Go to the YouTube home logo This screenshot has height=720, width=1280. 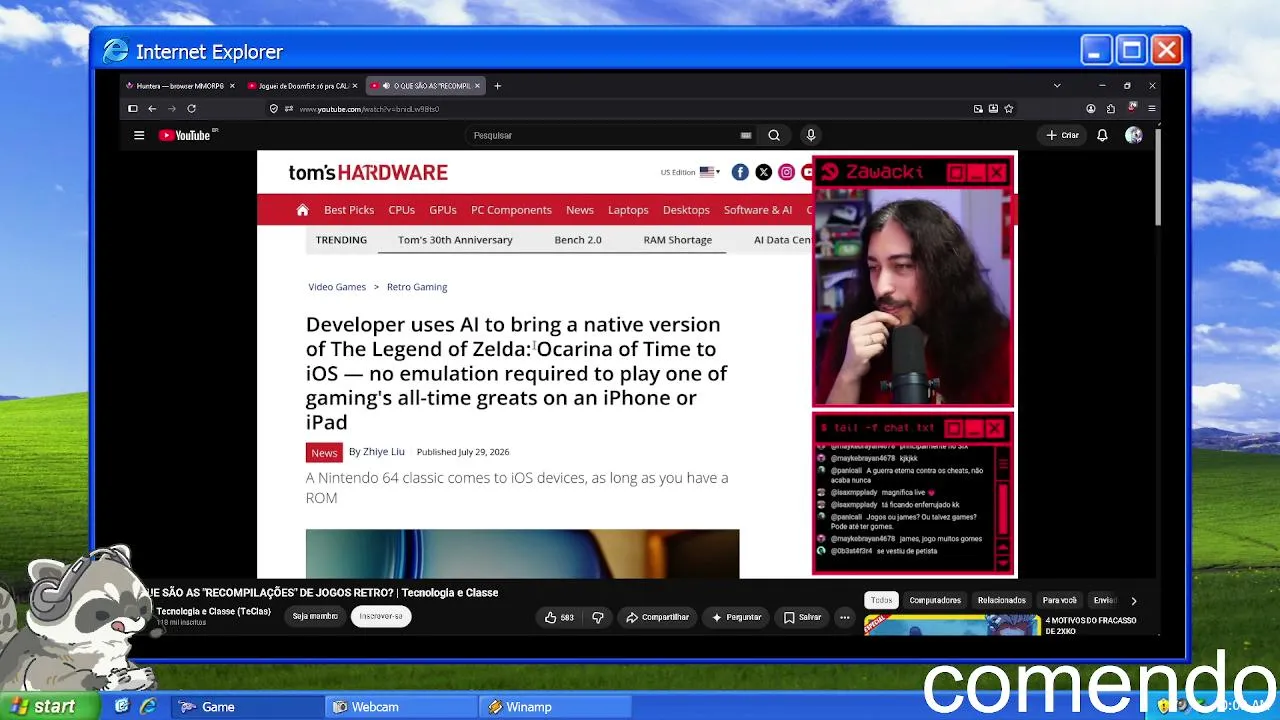click(x=185, y=135)
